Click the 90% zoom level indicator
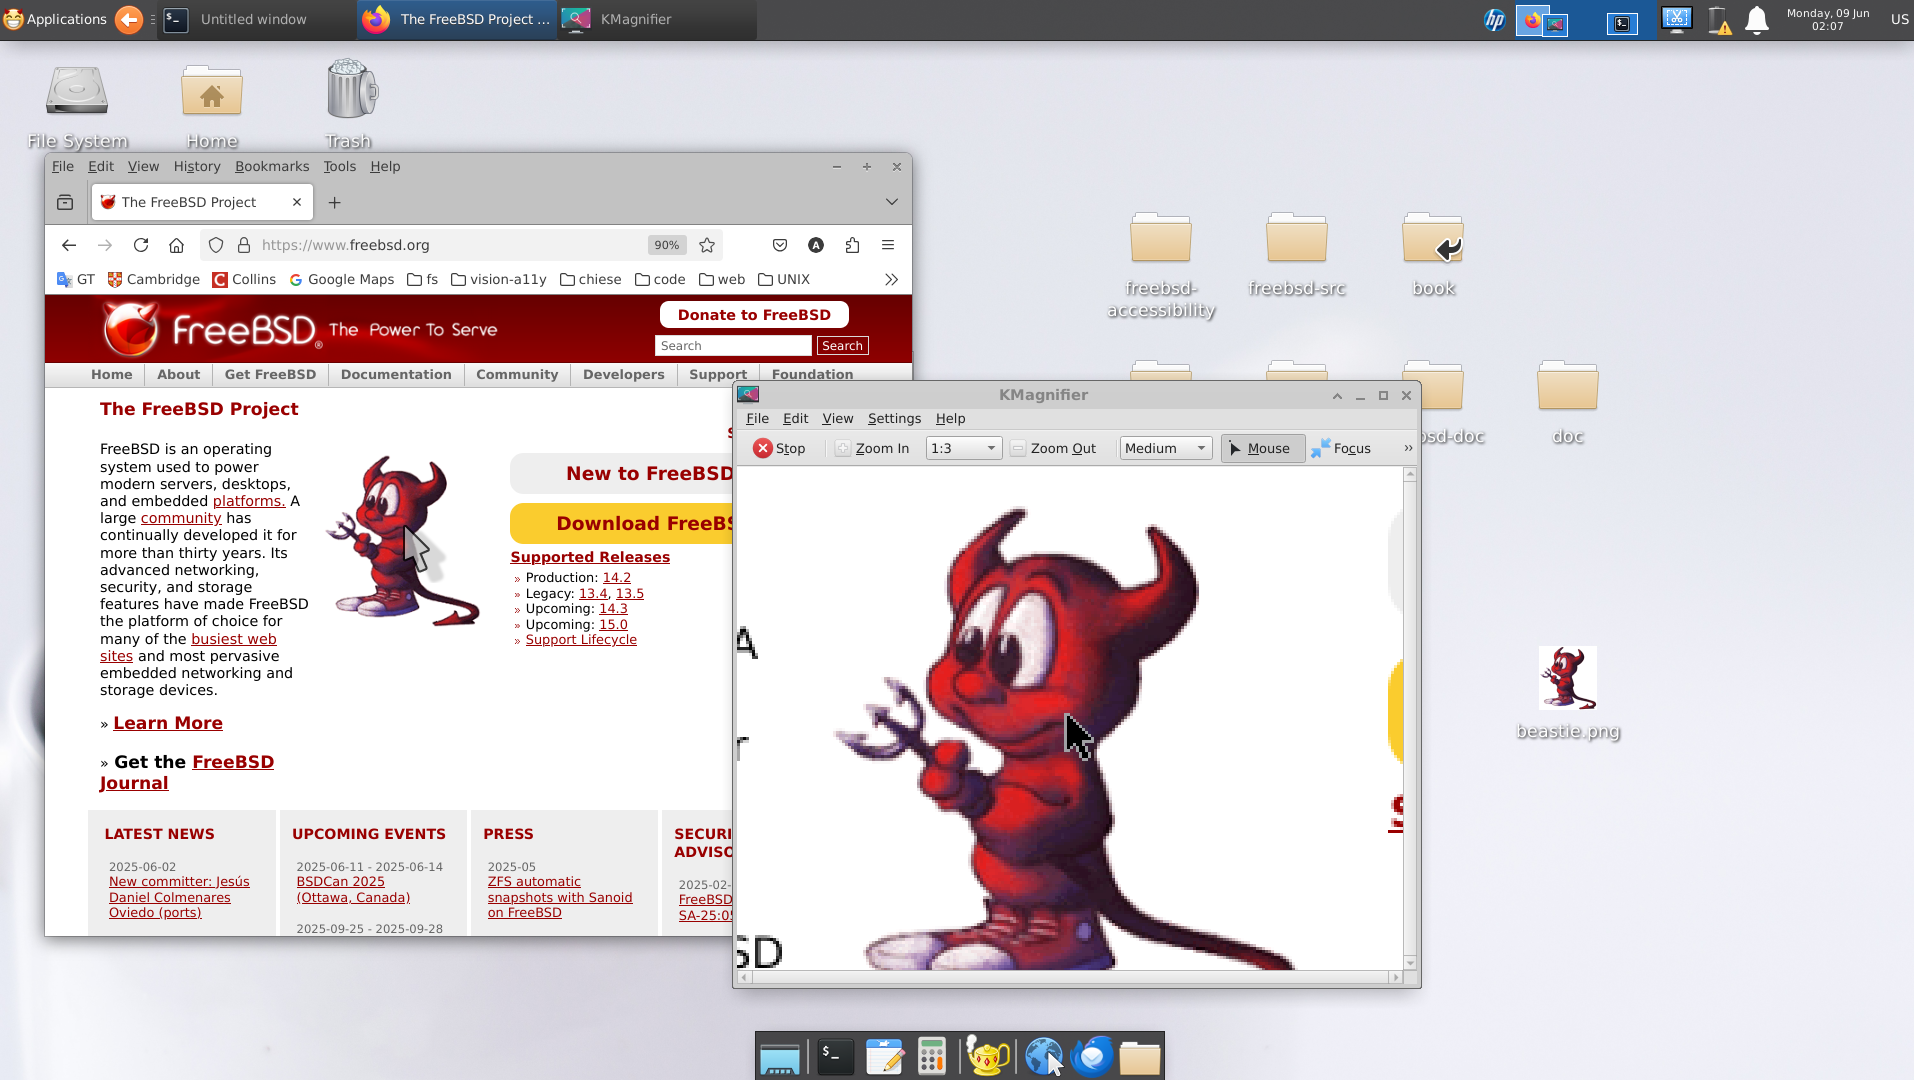1914x1080 pixels. [666, 245]
